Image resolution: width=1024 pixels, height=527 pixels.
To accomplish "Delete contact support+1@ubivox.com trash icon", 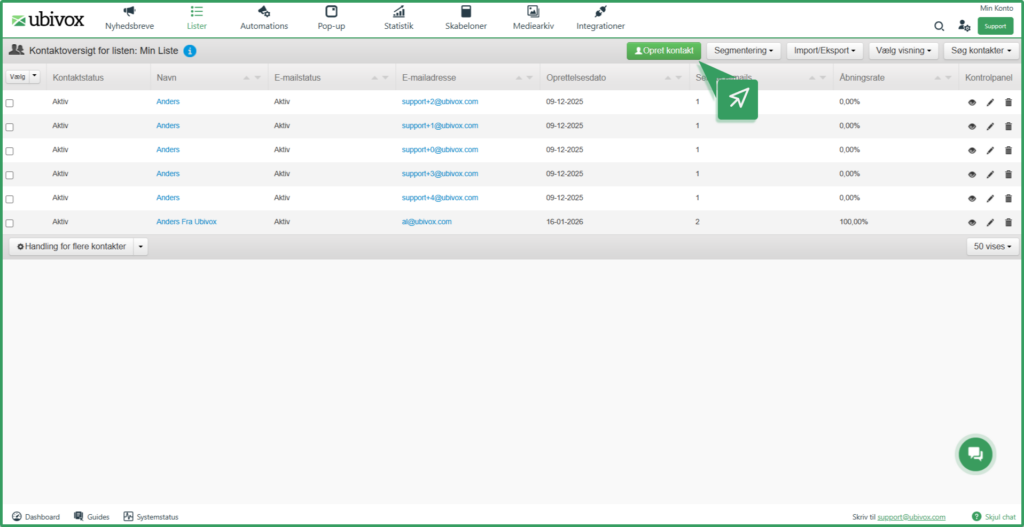I will (1008, 127).
